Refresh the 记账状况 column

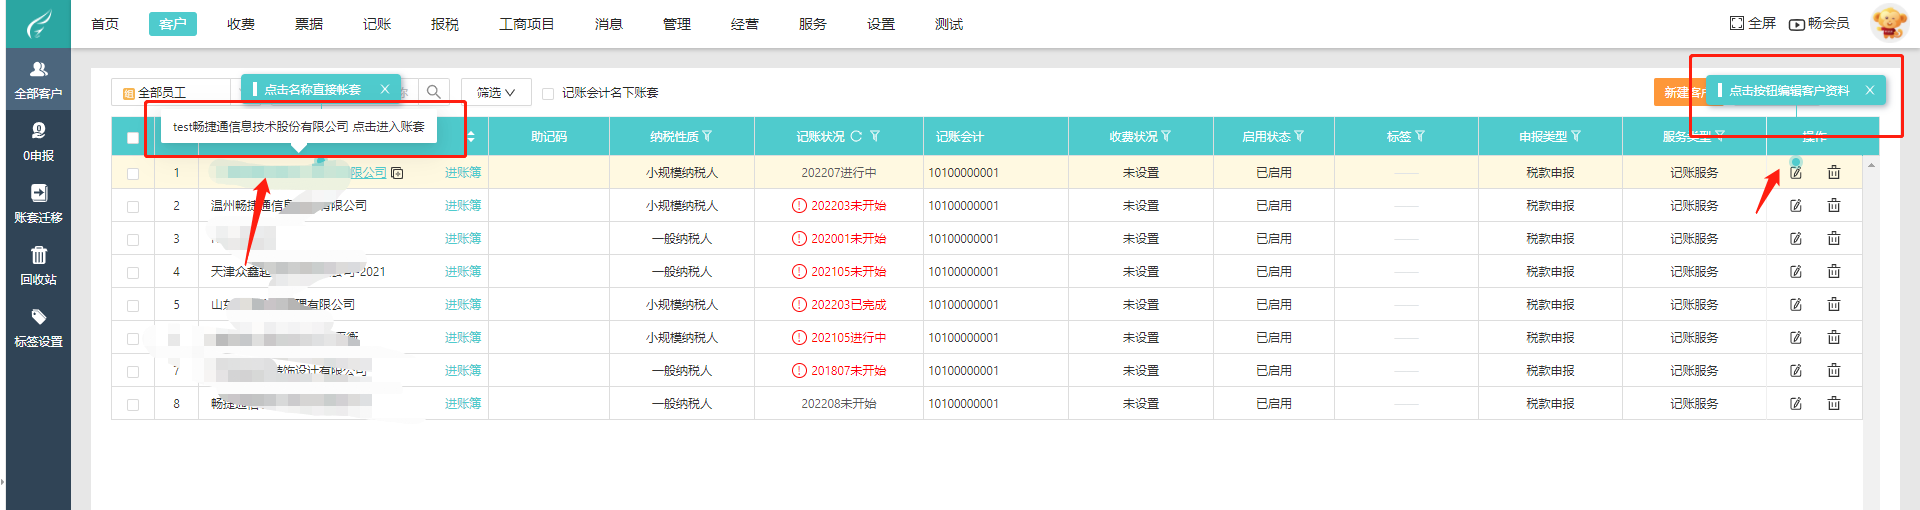point(856,136)
